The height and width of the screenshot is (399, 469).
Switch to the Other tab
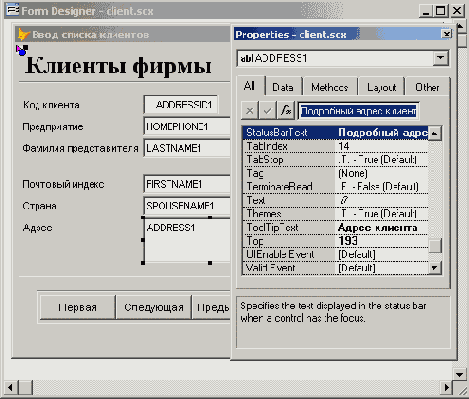coord(427,87)
